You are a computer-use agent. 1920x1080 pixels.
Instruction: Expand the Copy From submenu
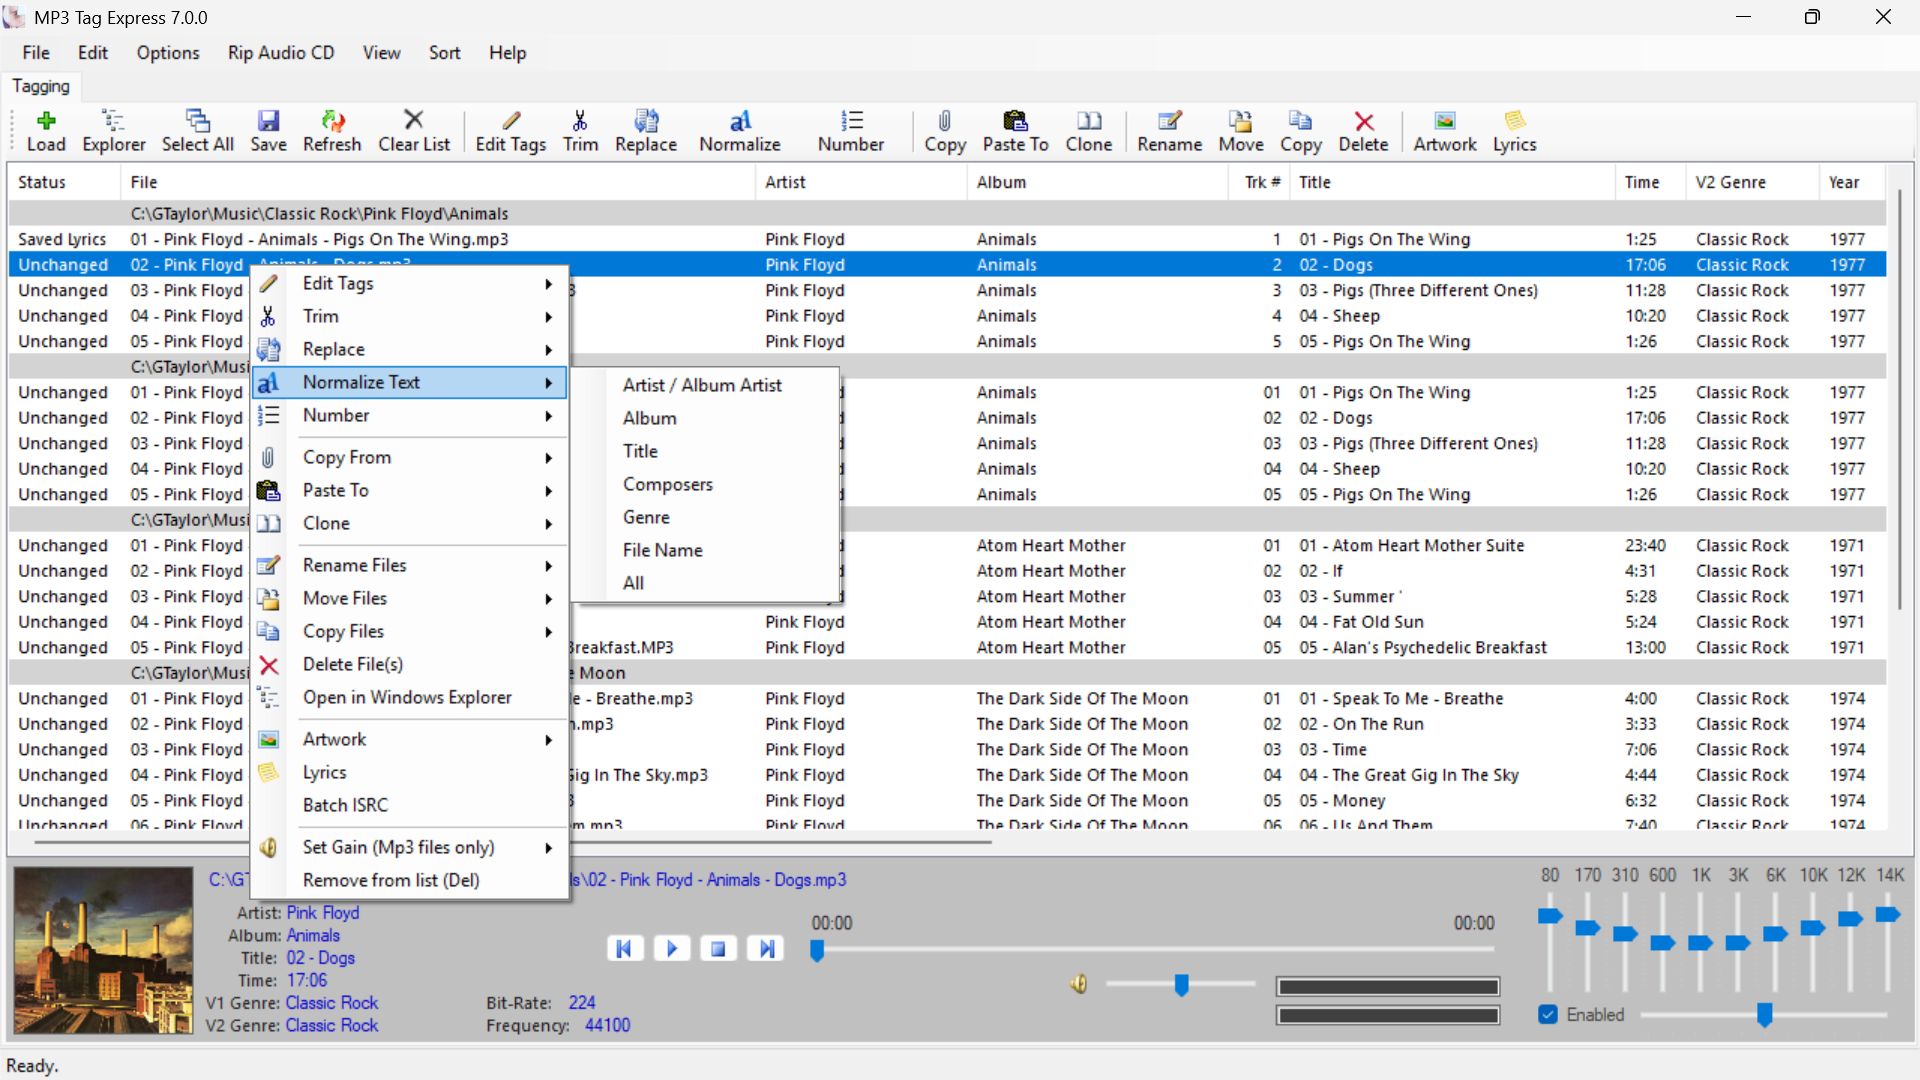click(x=410, y=458)
